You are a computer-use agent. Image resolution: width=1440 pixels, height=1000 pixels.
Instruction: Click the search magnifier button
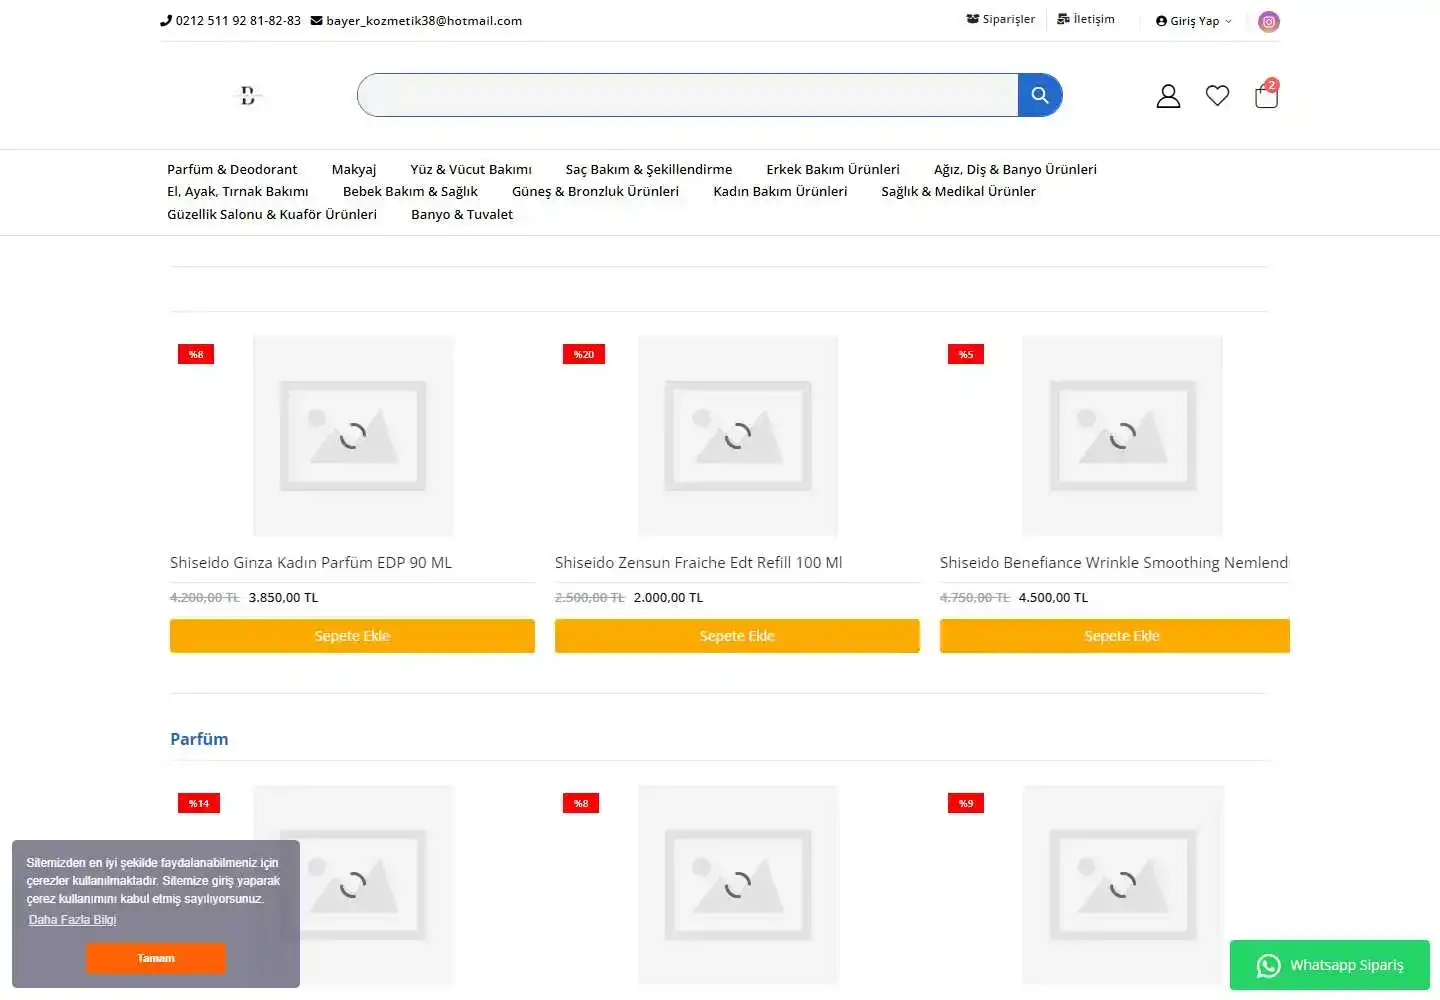[1040, 95]
